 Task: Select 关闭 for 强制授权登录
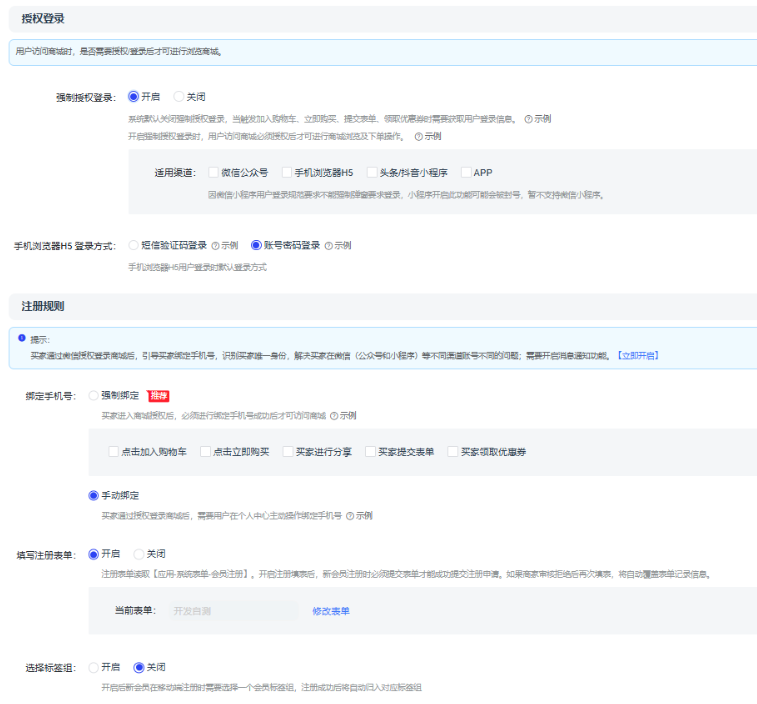(x=179, y=97)
